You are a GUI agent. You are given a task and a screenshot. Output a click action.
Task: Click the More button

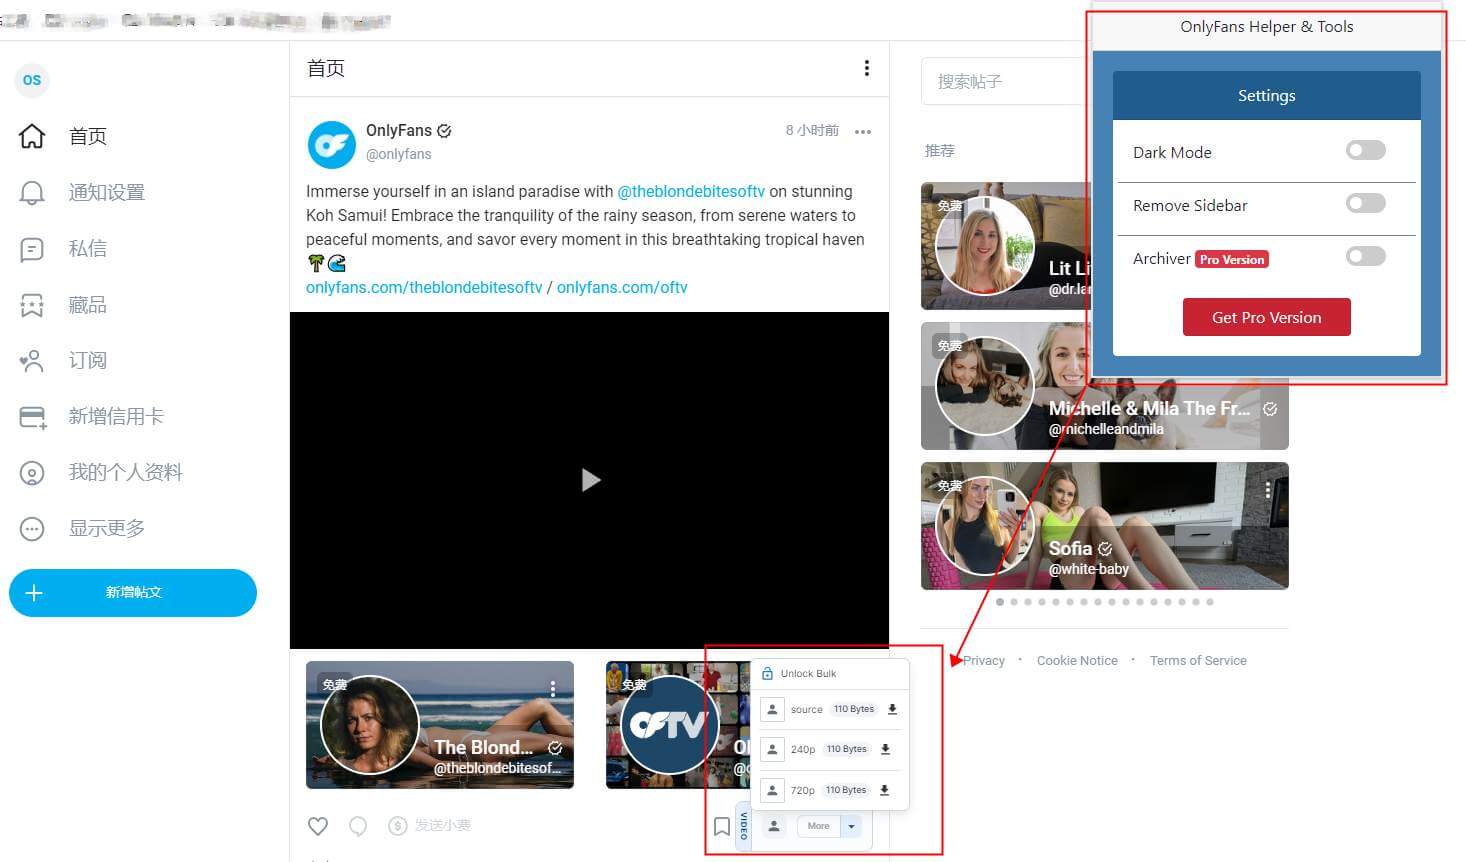click(x=818, y=826)
